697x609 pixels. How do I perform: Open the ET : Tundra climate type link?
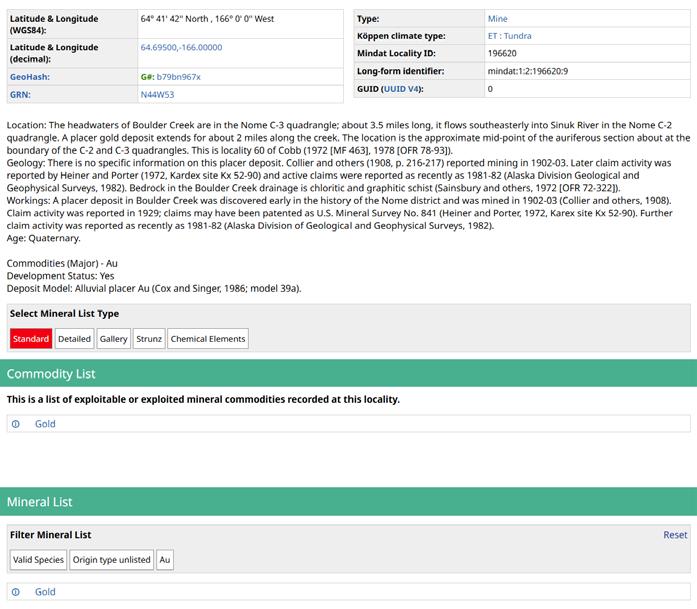[509, 36]
